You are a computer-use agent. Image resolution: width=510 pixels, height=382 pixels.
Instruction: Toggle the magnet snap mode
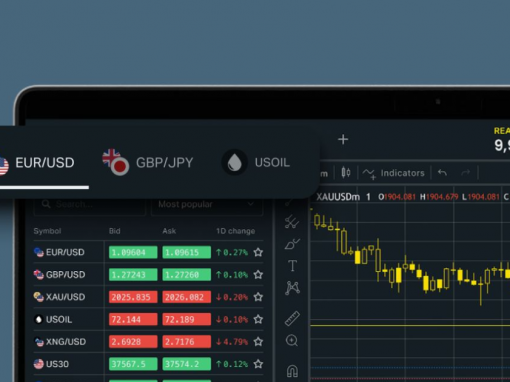292,371
